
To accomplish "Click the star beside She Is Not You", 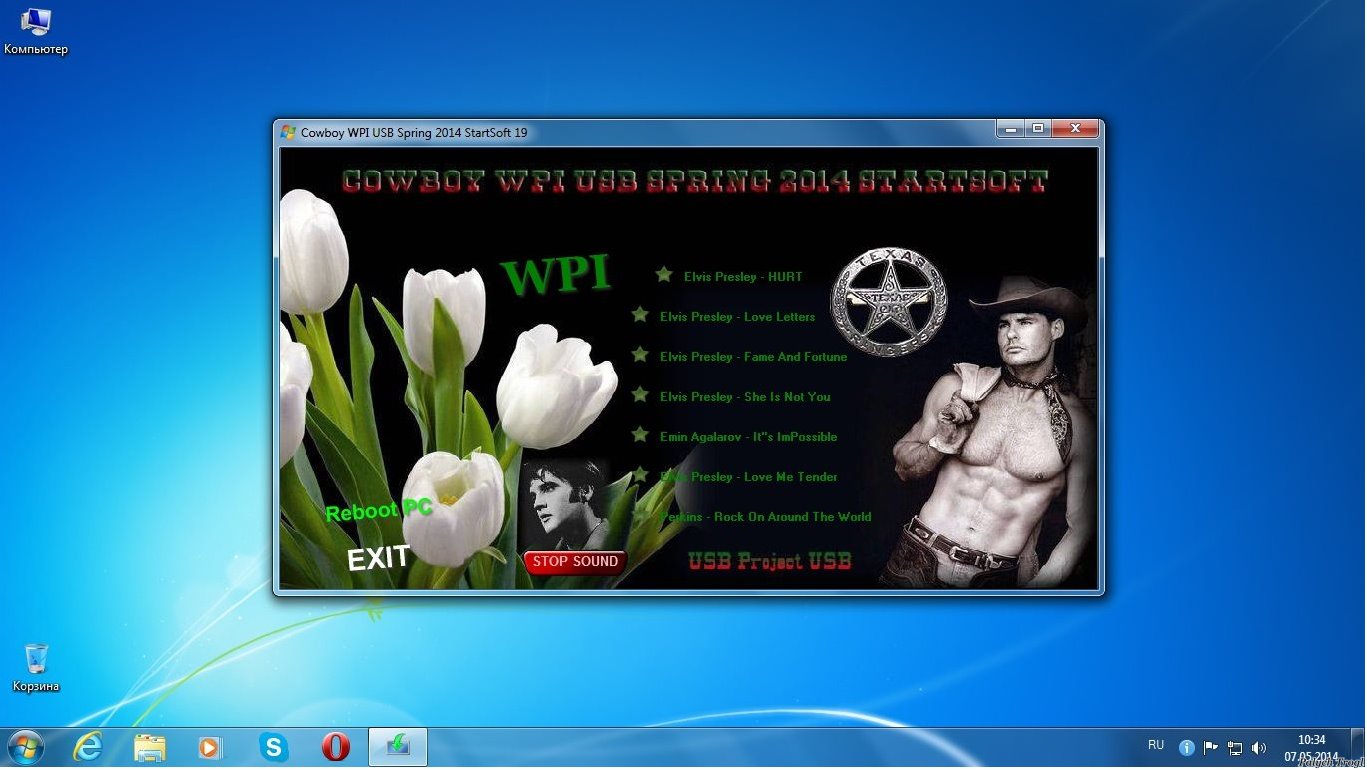I will coord(640,395).
